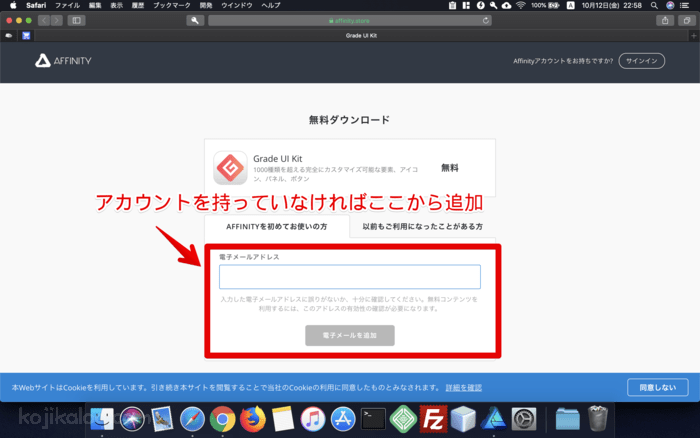Viewport: 700px width, 438px height.
Task: Click the Siri icon in menu bar
Action: 670,5
